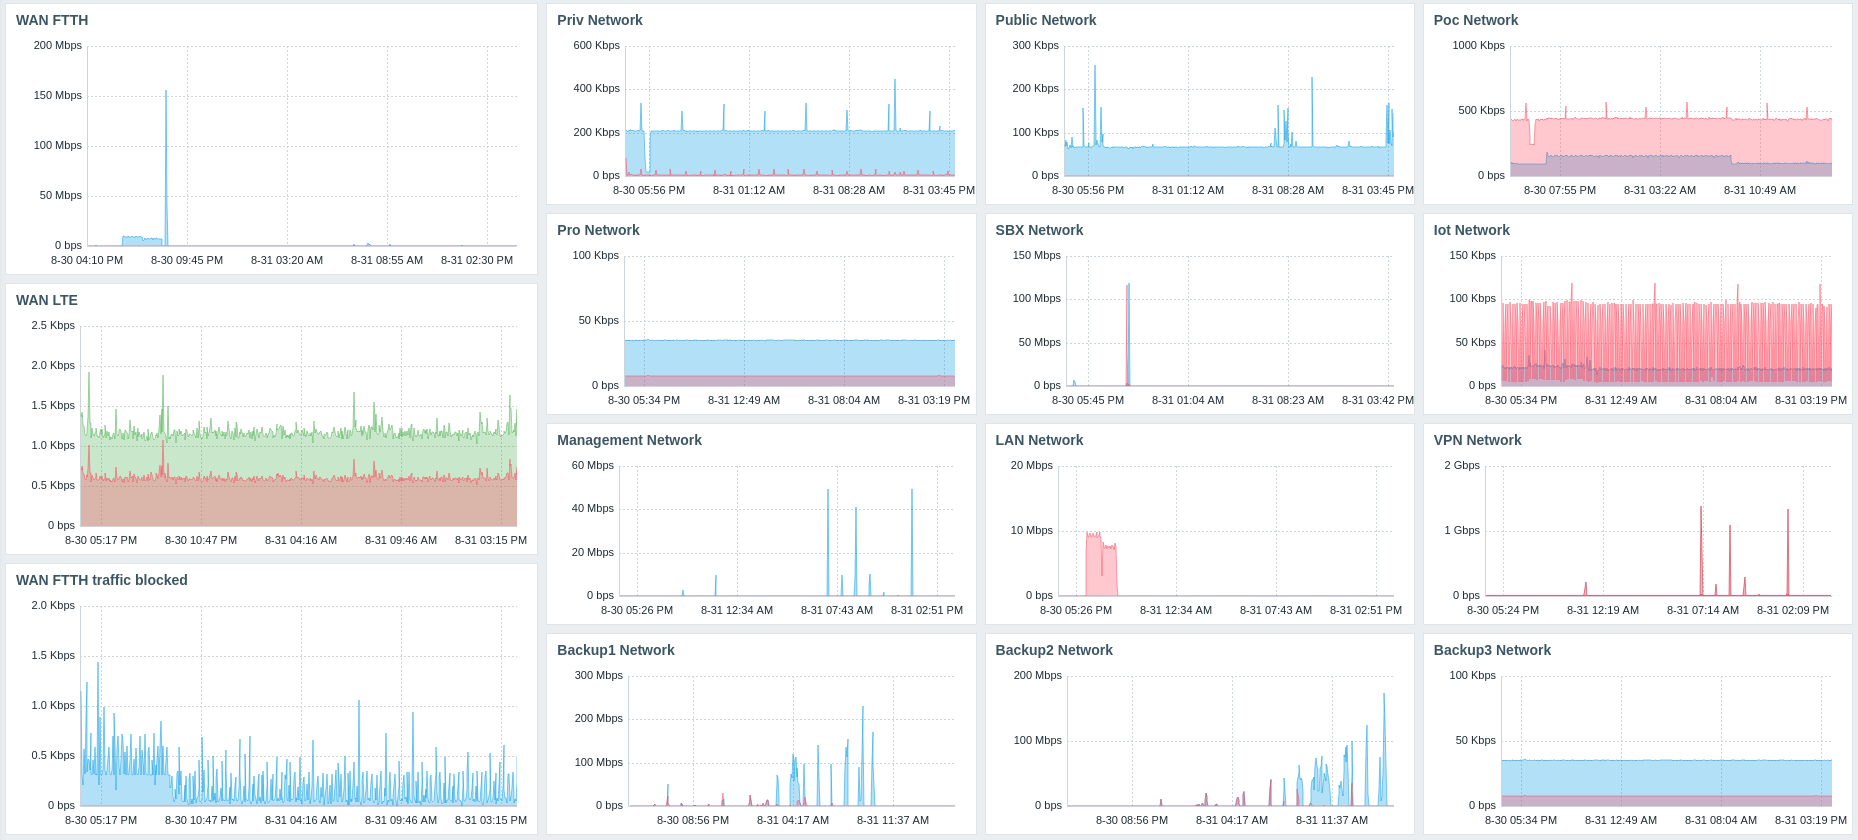This screenshot has height=840, width=1858.
Task: Click the Backup2 Network panel title
Action: coord(1054,650)
